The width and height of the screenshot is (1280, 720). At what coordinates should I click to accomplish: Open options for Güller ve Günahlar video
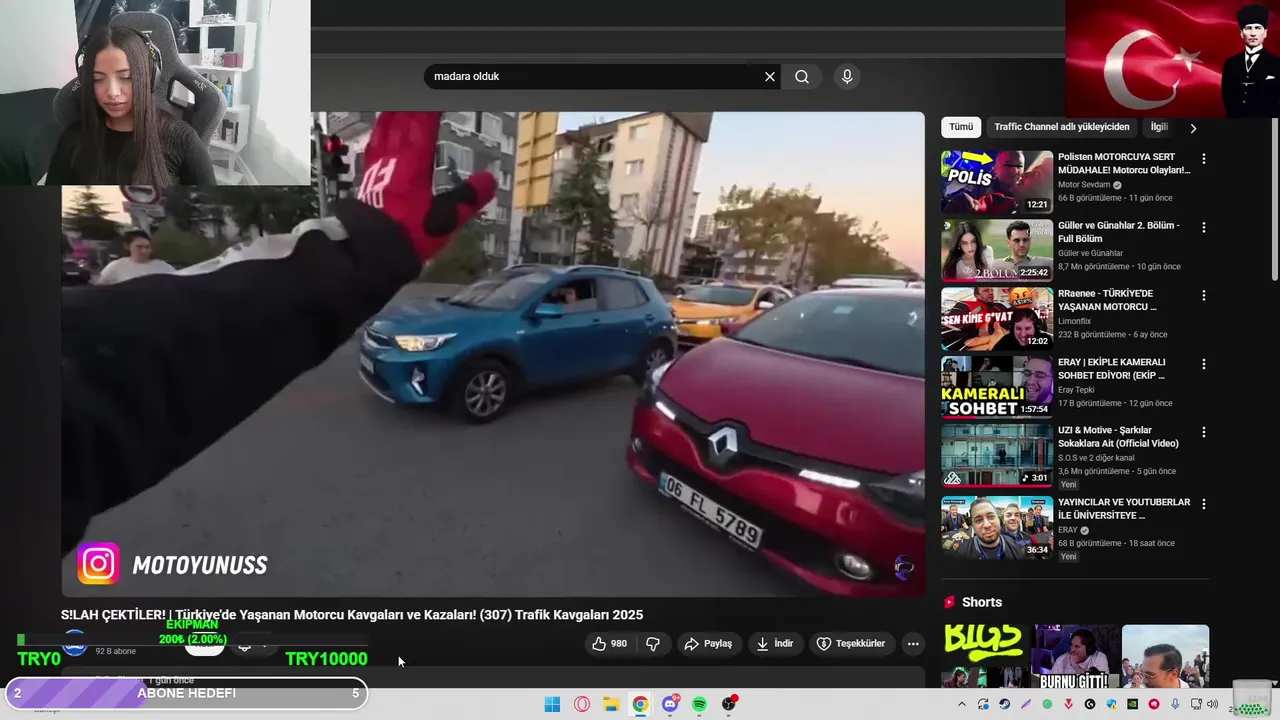click(x=1204, y=227)
